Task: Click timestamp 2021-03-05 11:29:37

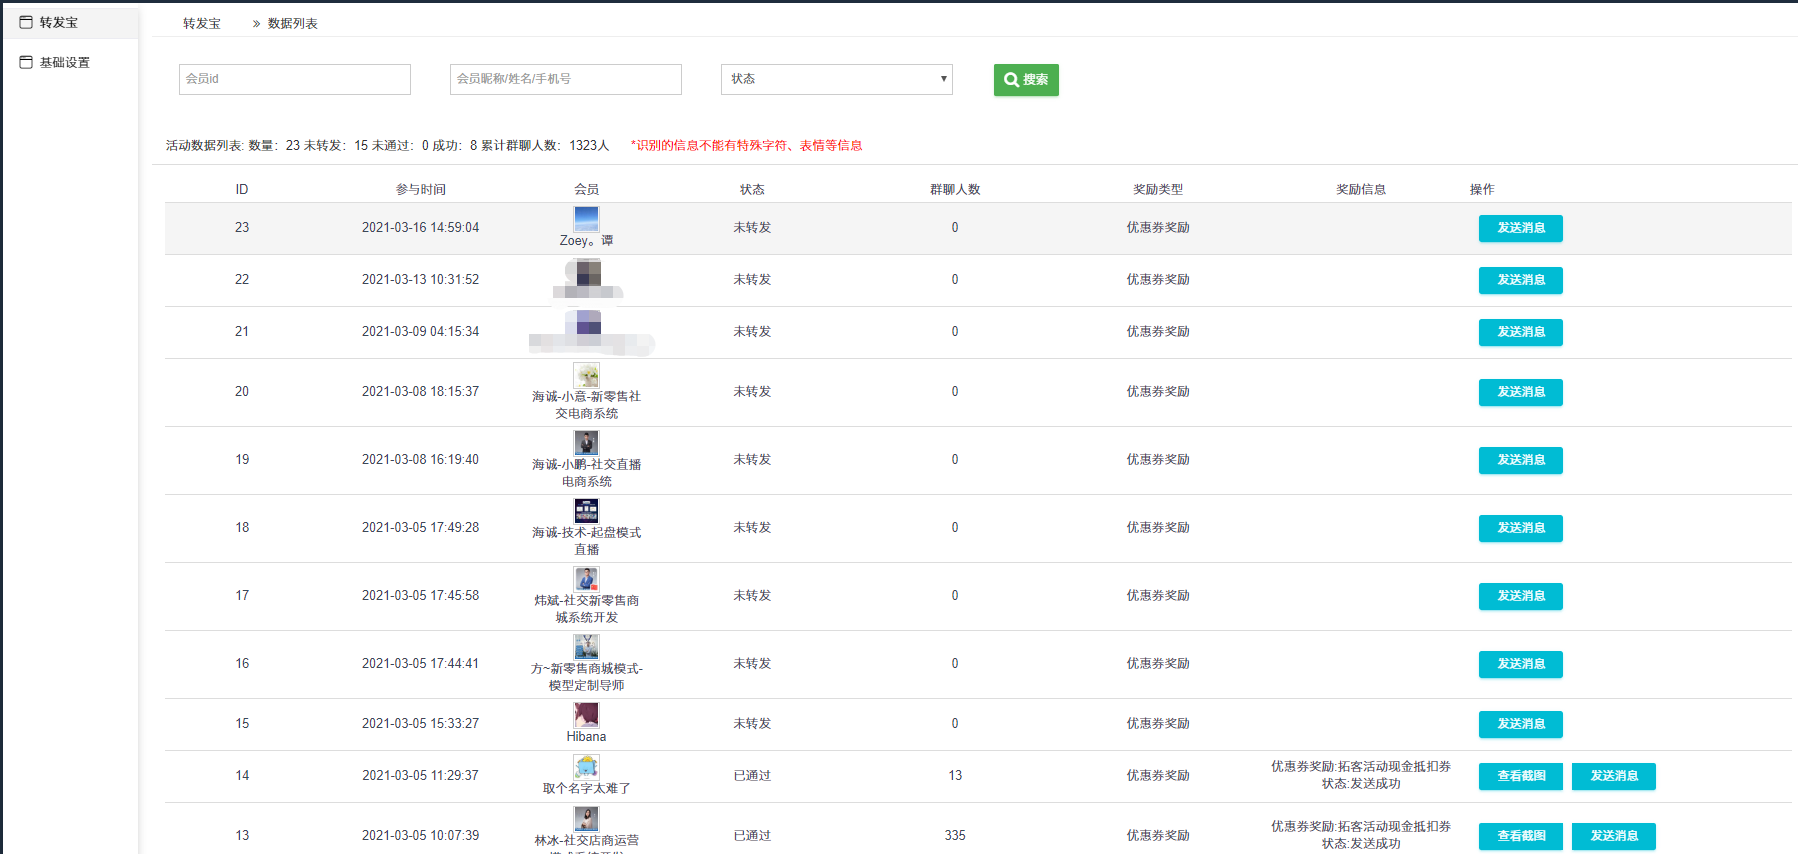Action: click(x=420, y=776)
